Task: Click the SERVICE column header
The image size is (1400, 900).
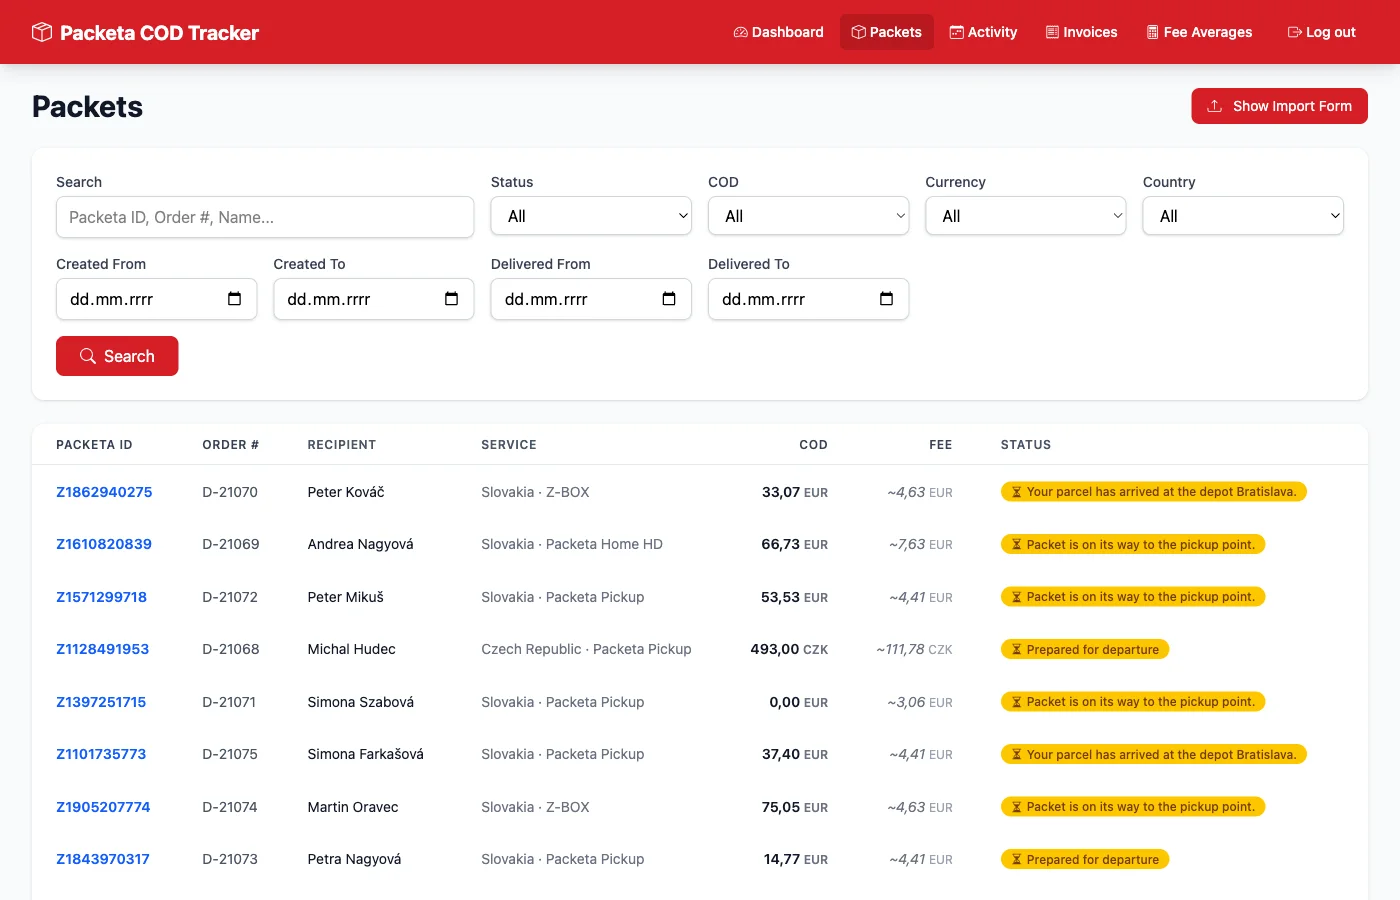Action: pos(509,445)
